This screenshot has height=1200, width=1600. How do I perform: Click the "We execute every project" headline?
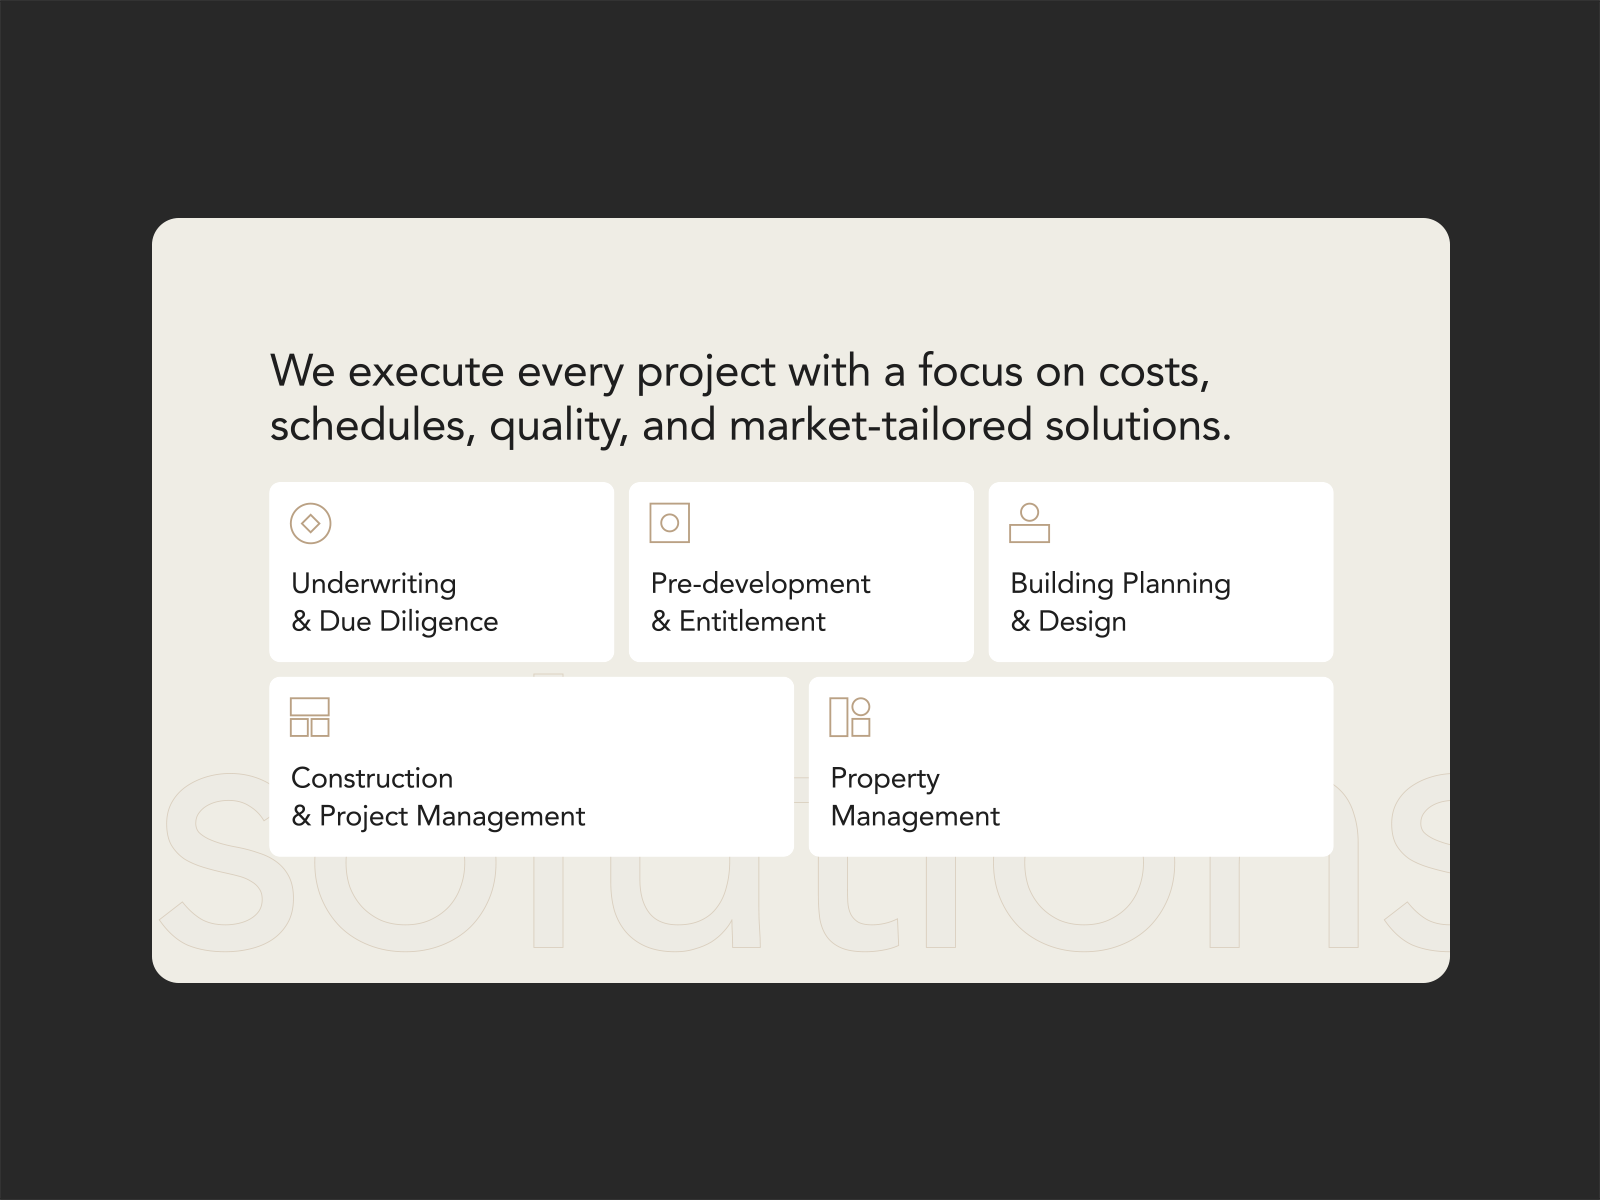pyautogui.click(x=740, y=372)
